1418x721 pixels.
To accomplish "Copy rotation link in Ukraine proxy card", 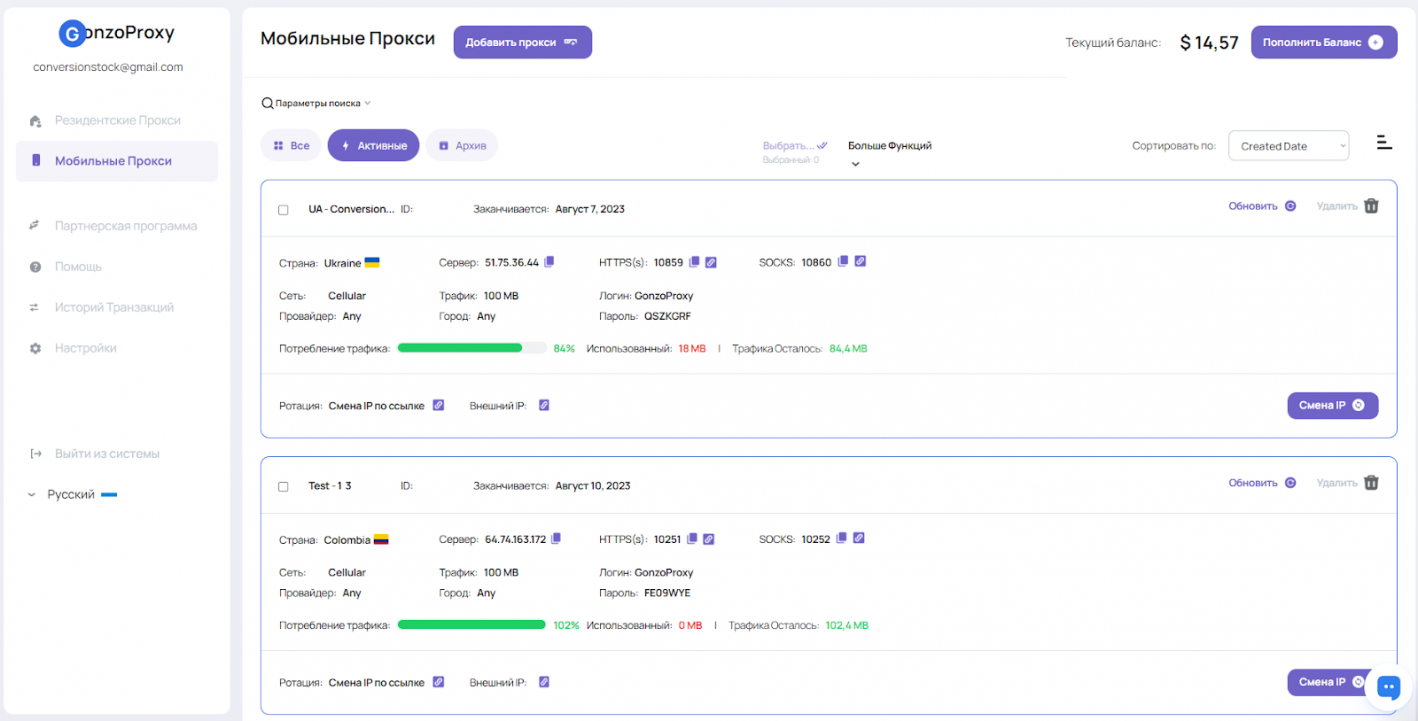I will tap(438, 405).
